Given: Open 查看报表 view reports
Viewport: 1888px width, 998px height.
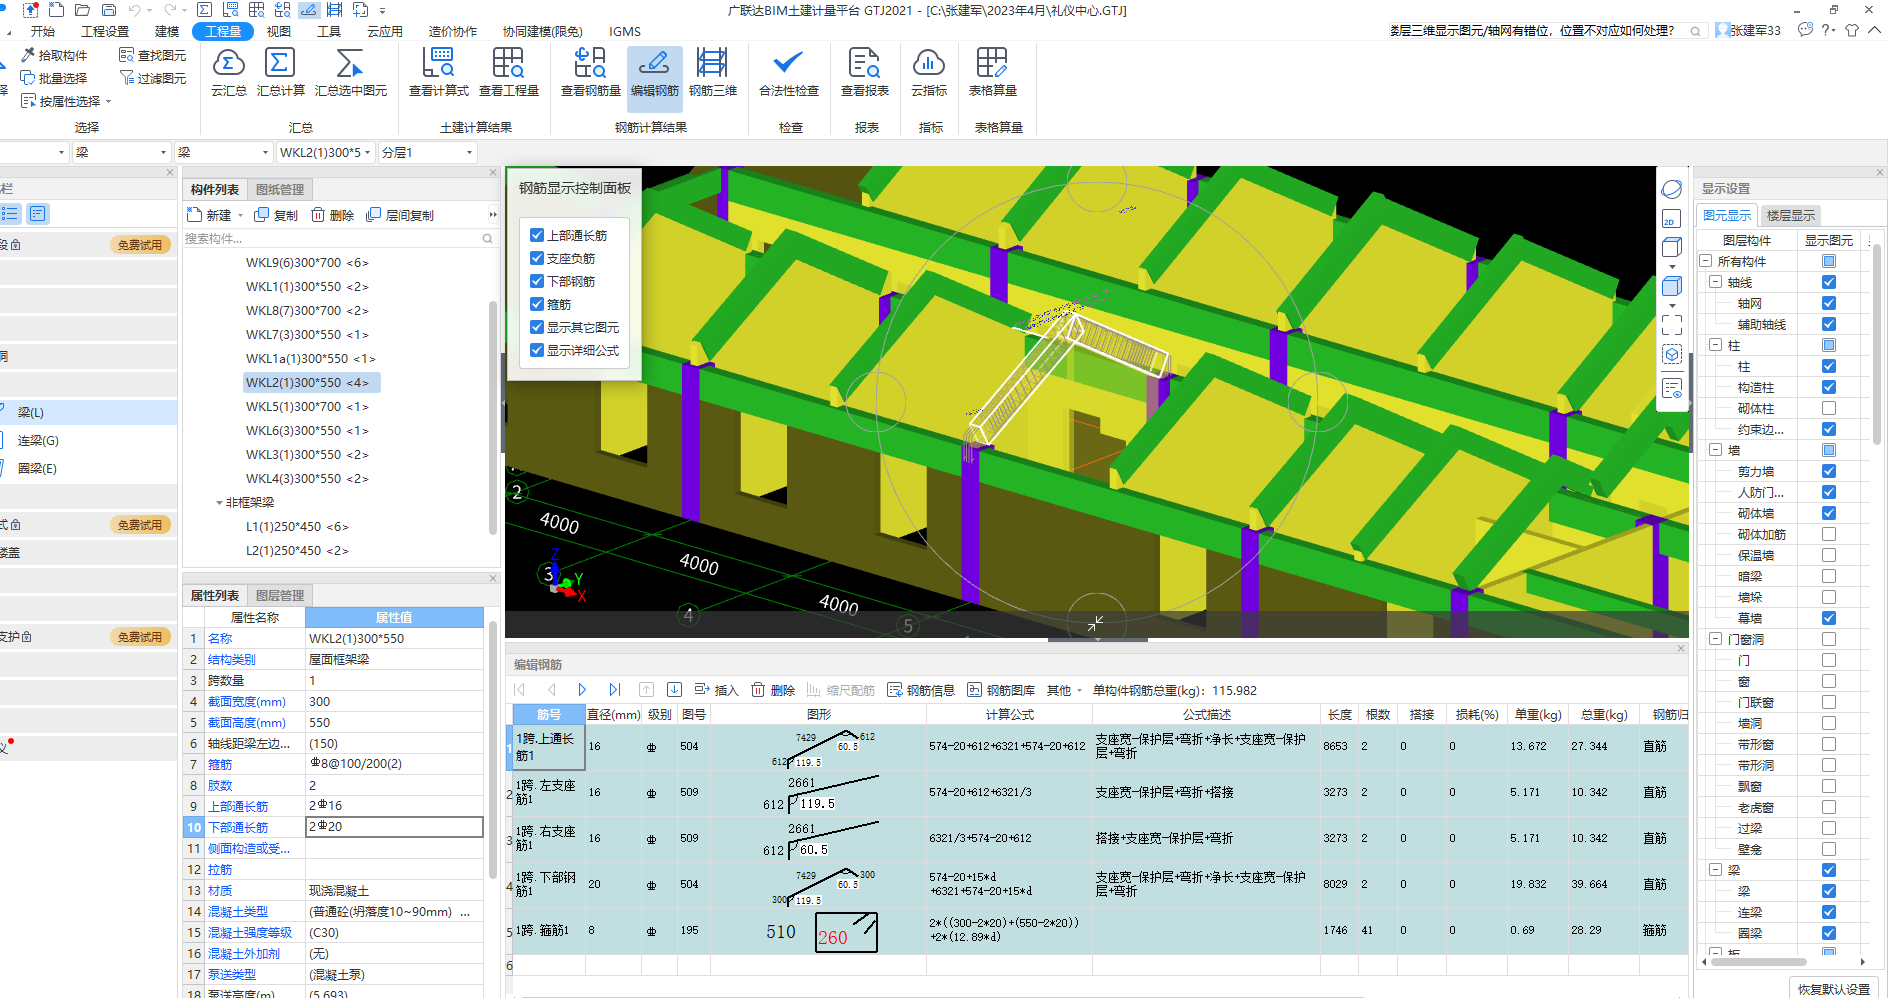Looking at the screenshot, I should tap(864, 72).
